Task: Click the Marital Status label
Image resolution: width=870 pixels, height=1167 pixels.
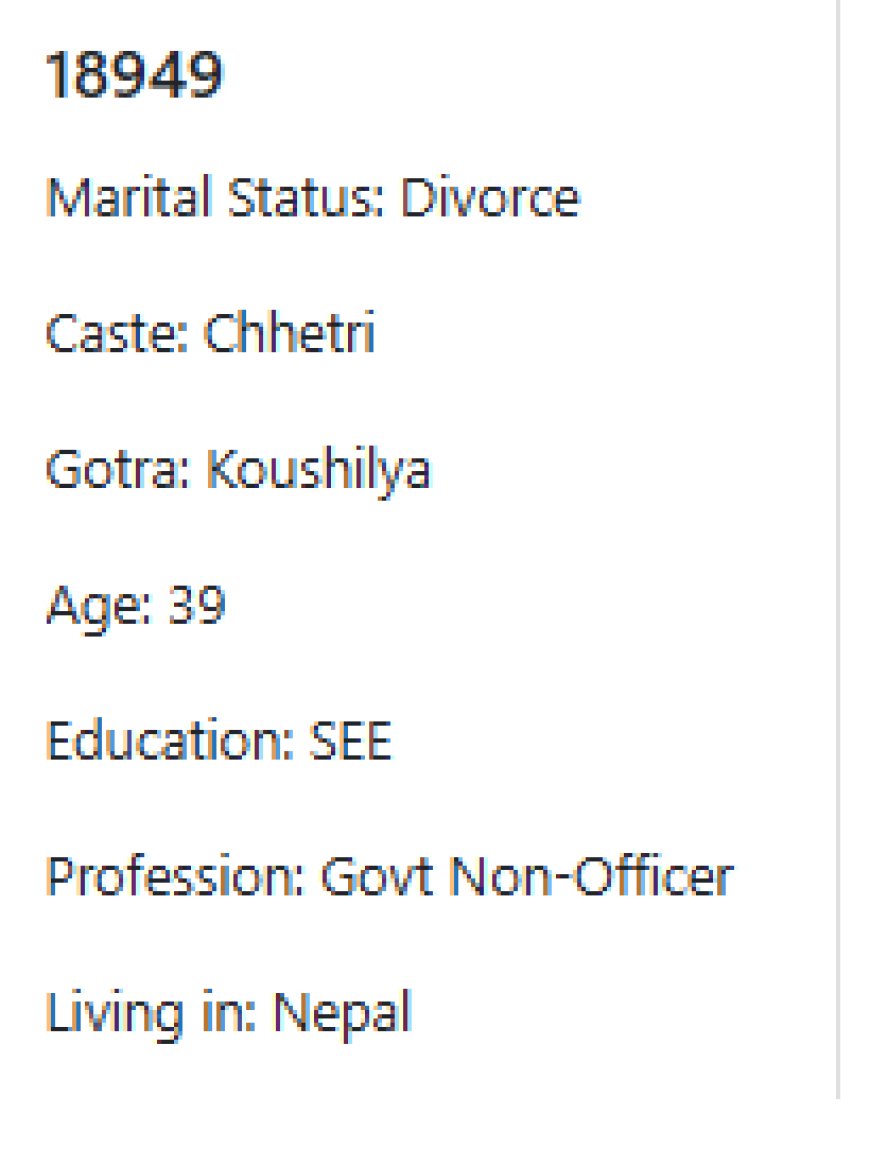Action: point(216,198)
